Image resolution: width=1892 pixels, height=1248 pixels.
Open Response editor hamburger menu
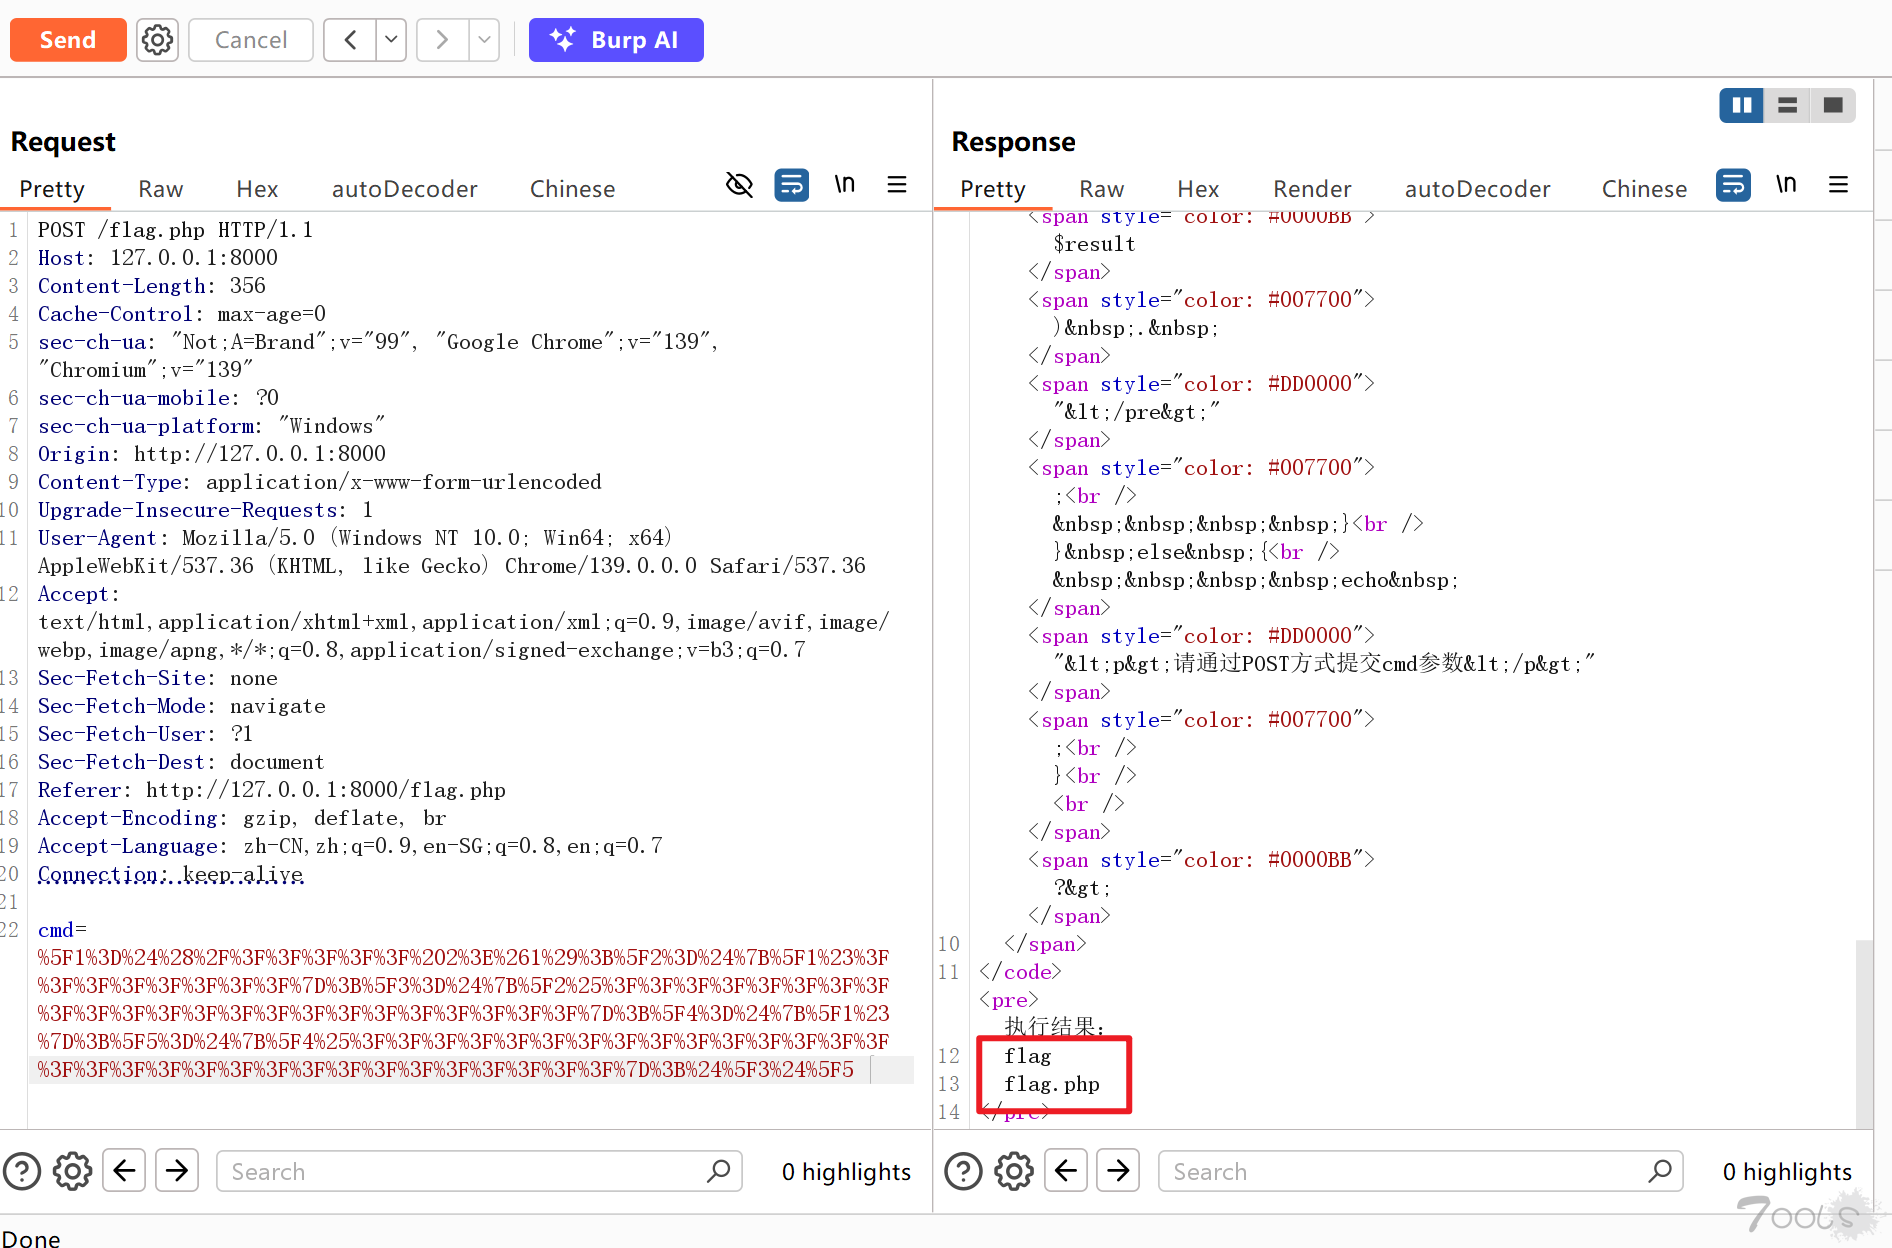1838,185
